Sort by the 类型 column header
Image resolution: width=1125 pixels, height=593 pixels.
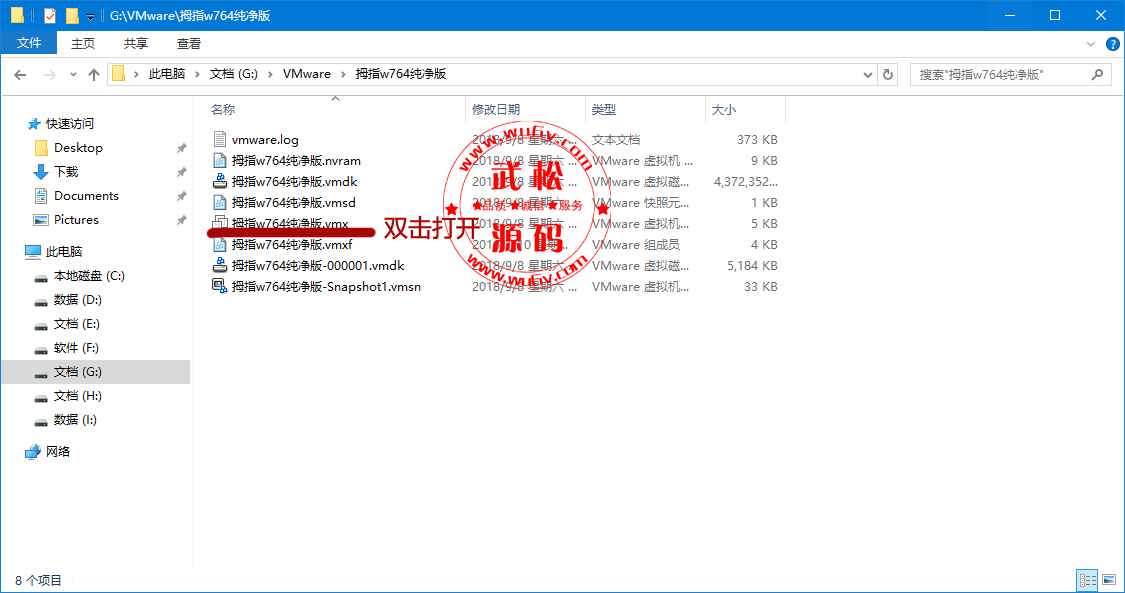[603, 110]
